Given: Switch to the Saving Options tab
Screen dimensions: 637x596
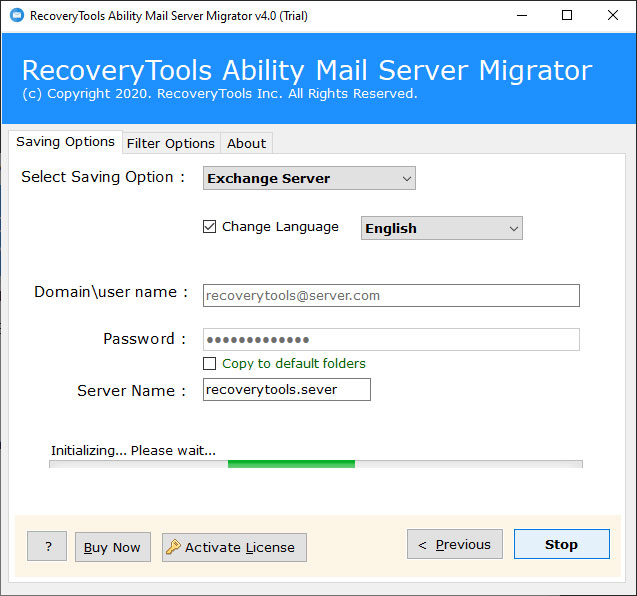Looking at the screenshot, I should pos(65,142).
